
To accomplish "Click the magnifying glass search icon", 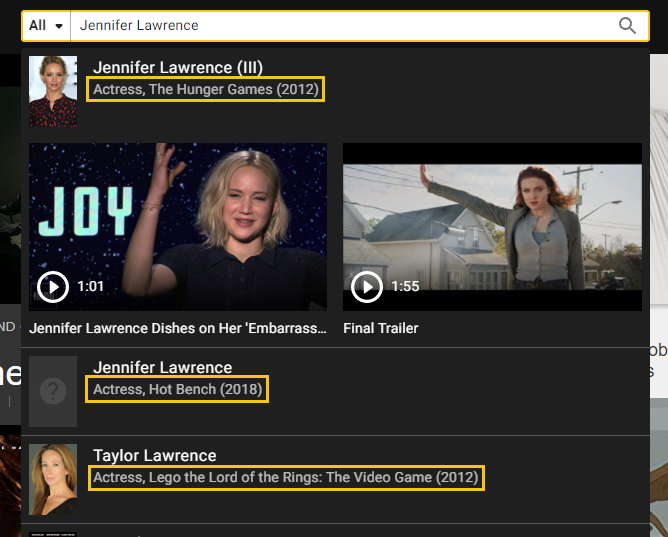I will tap(627, 26).
